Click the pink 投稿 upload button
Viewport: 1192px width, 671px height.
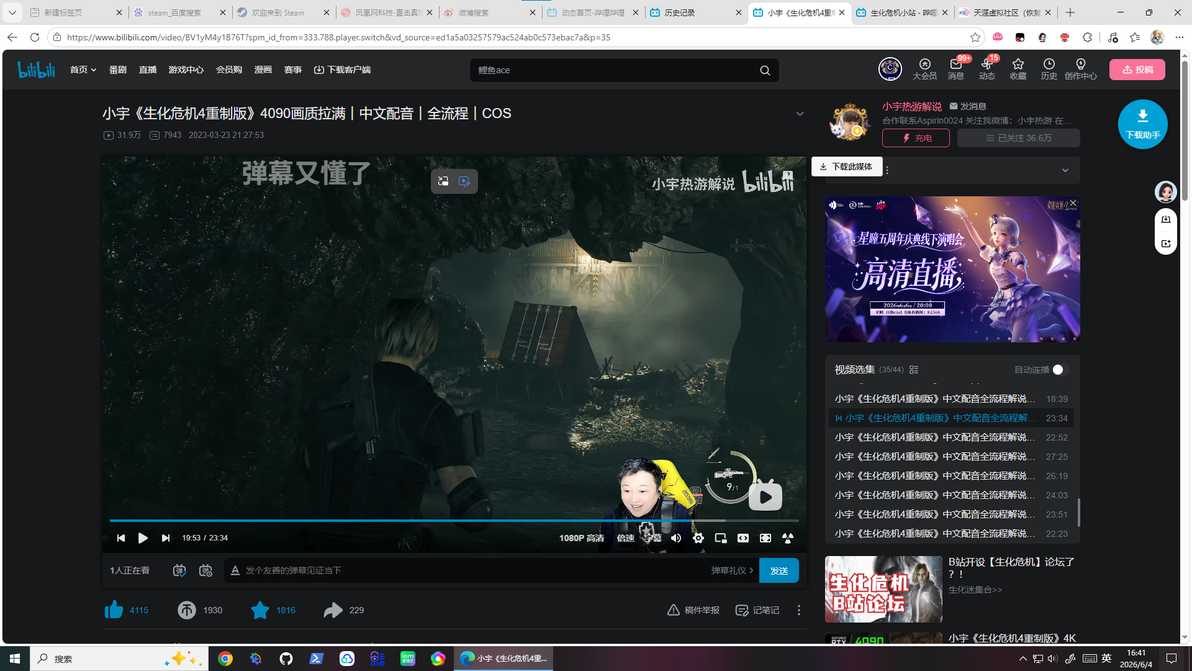pos(1137,69)
